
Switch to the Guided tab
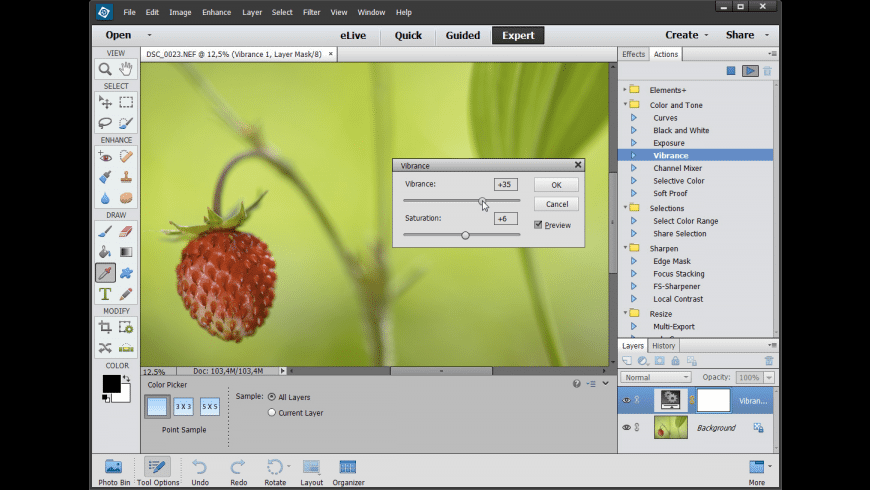coord(463,35)
